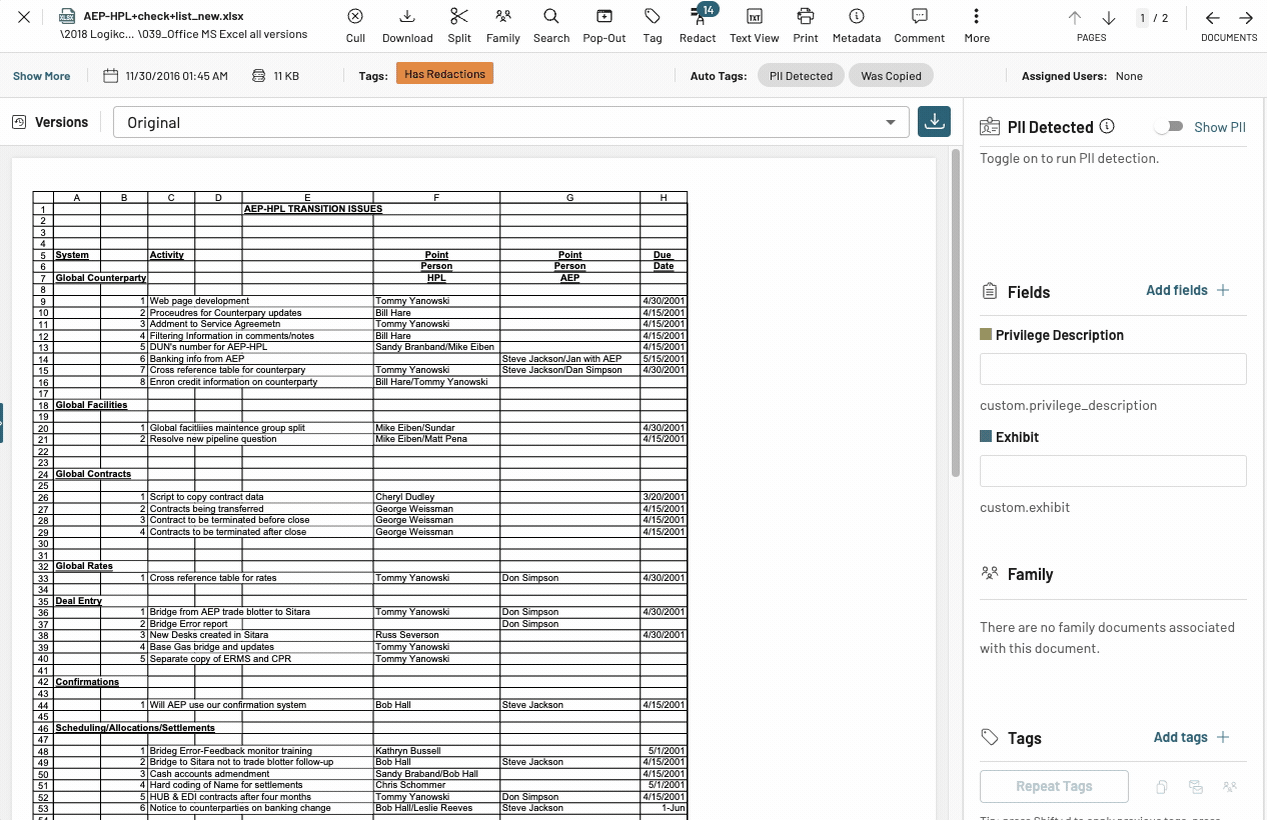Click the PII Detected auto tag
1267x820 pixels.
[801, 76]
